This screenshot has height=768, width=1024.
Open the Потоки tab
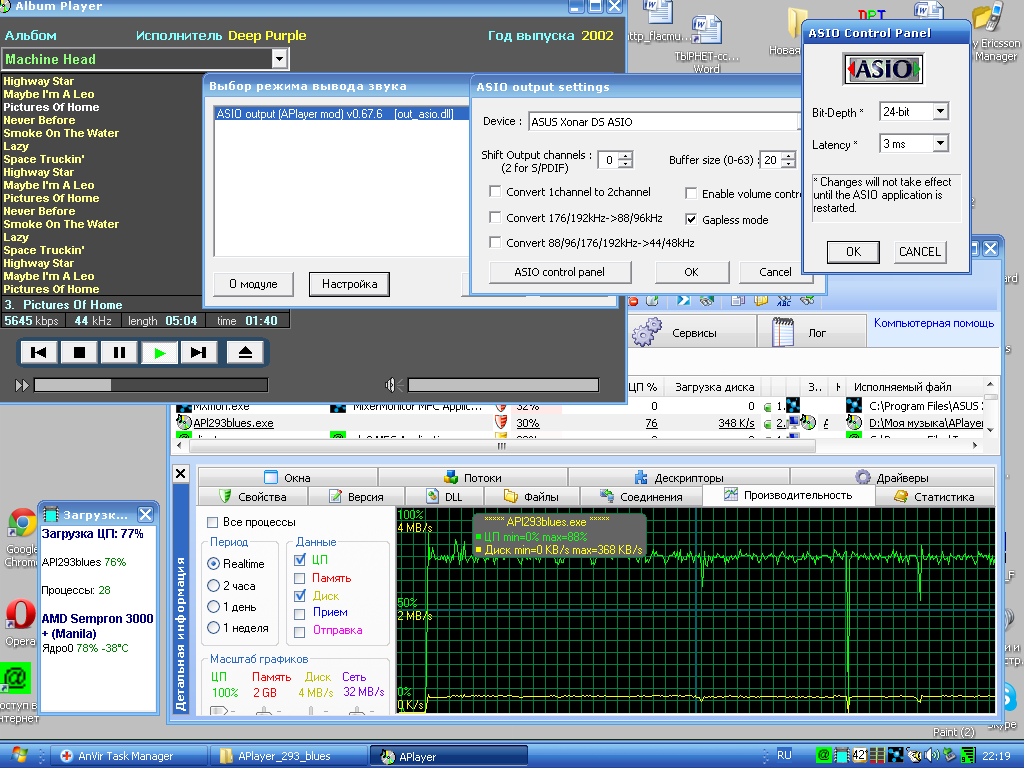pos(473,477)
